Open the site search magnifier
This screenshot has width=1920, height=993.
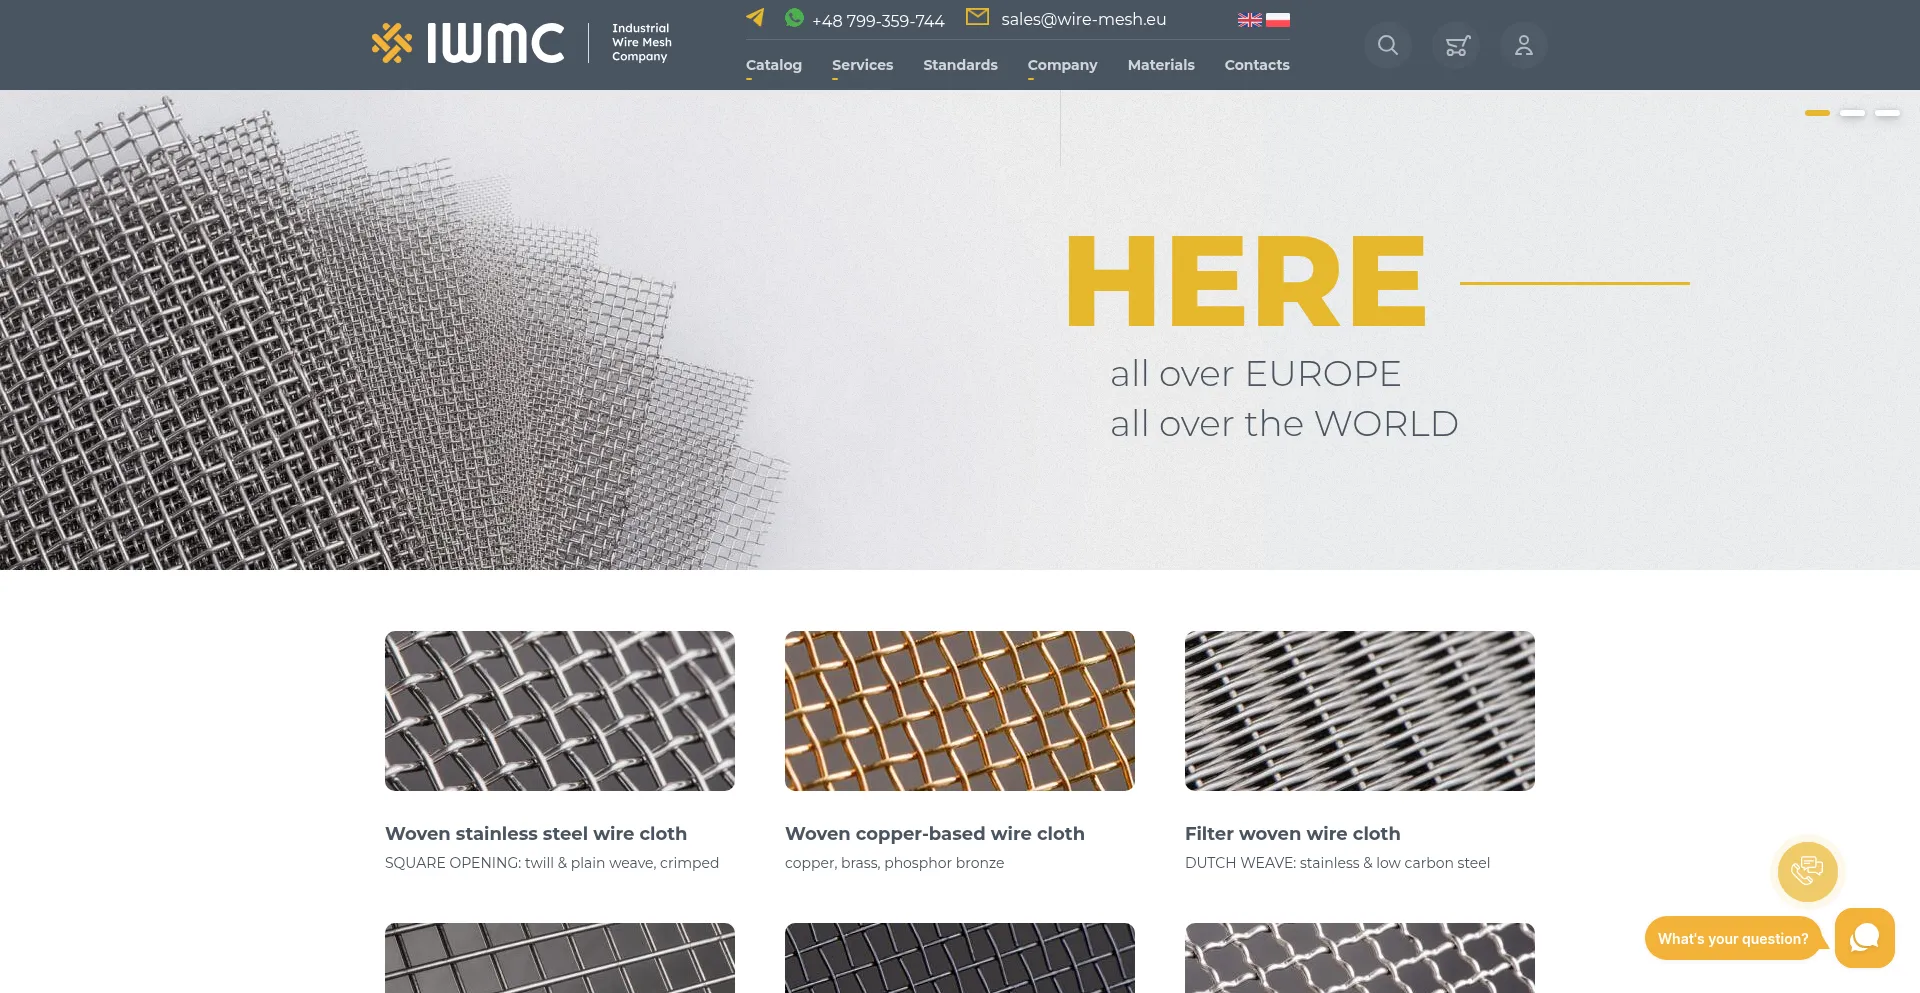point(1388,45)
